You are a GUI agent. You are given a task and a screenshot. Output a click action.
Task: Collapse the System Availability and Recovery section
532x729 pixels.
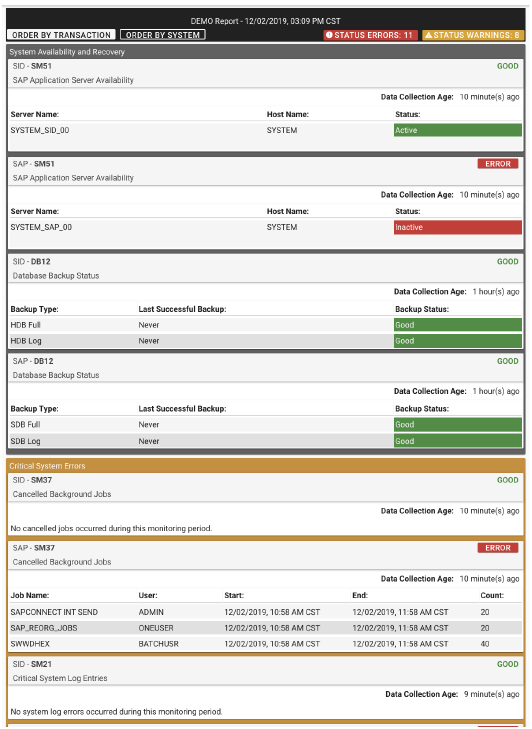(x=266, y=52)
